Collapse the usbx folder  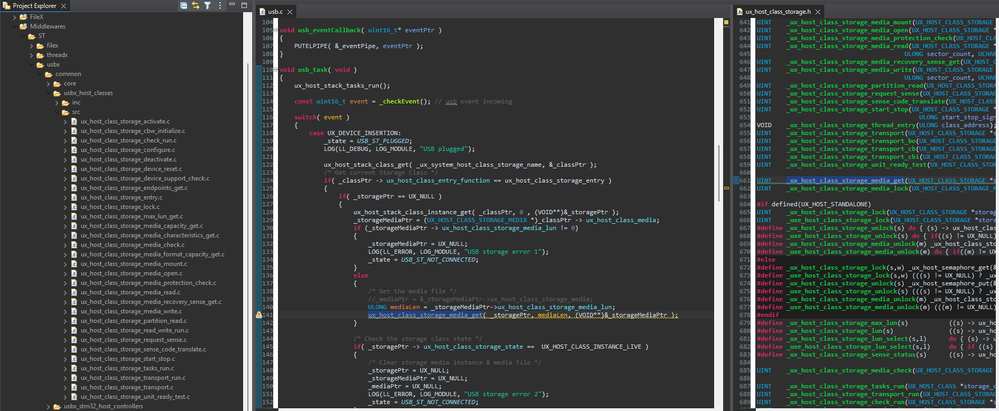click(31, 65)
